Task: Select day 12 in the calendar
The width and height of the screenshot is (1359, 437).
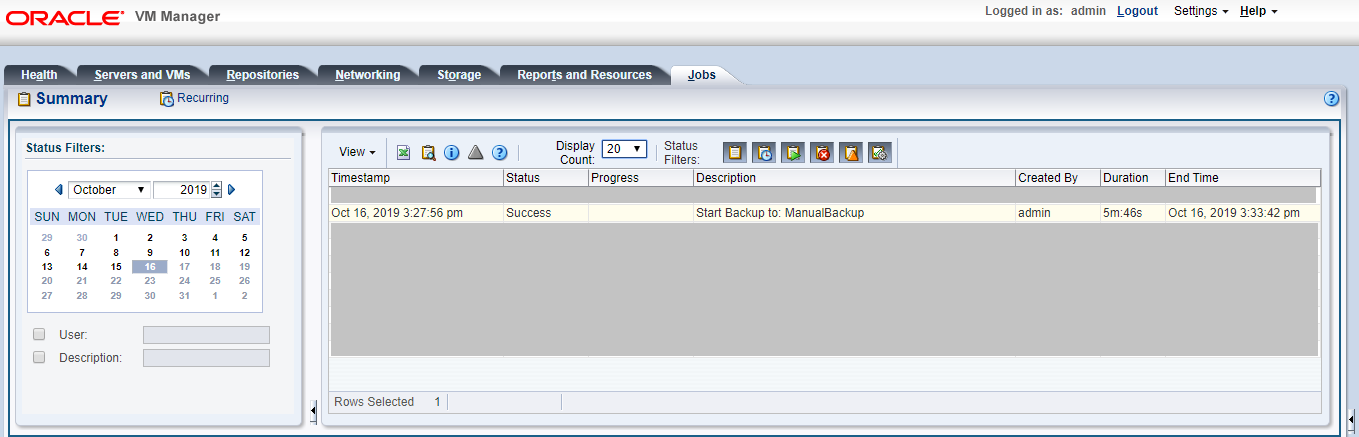Action: [244, 253]
